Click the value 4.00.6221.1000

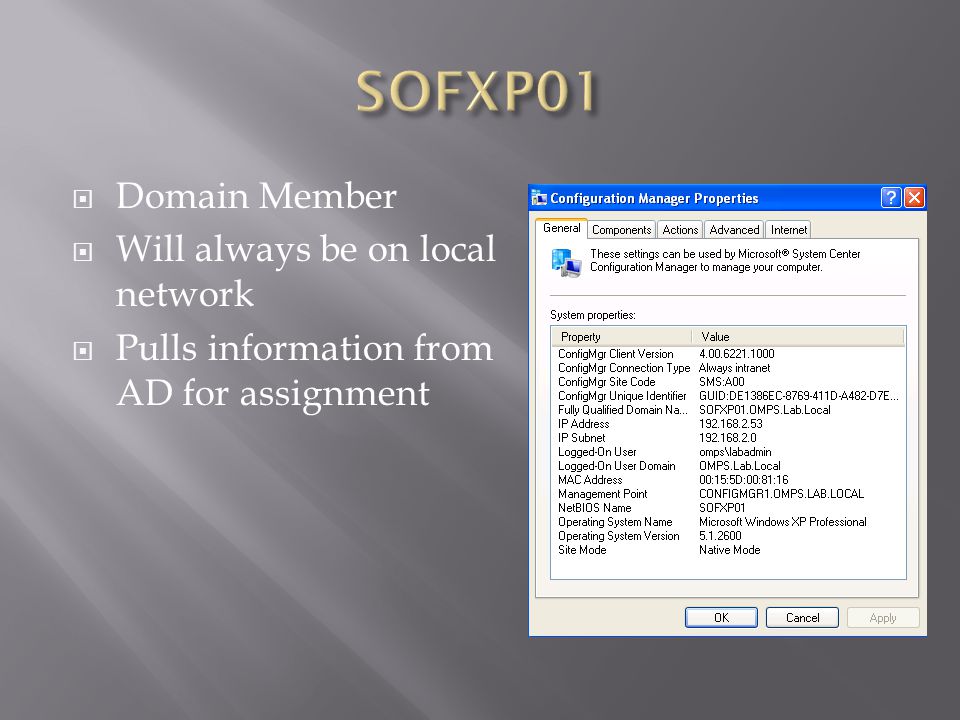pyautogui.click(x=737, y=354)
